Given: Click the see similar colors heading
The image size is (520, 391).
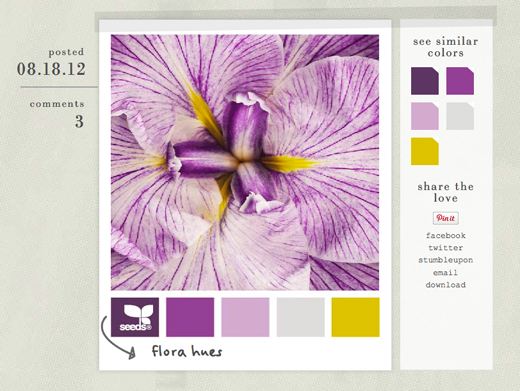Looking at the screenshot, I should [446, 47].
